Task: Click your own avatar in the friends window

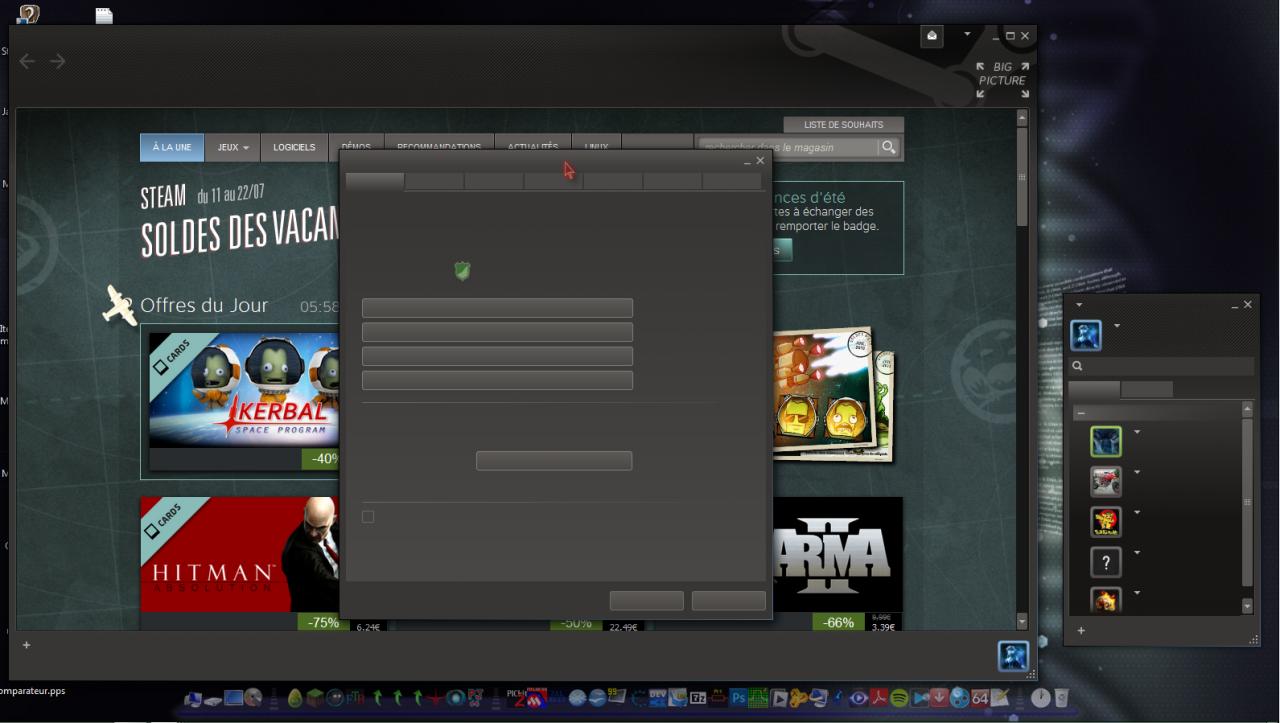Action: pyautogui.click(x=1086, y=336)
